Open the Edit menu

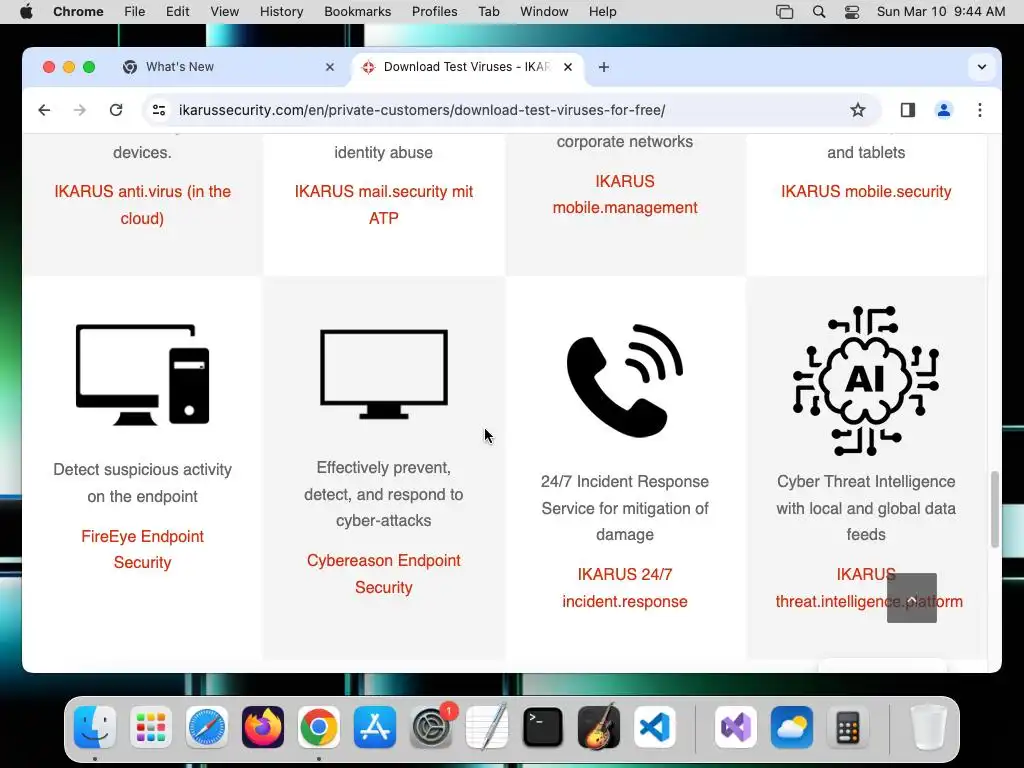click(x=177, y=11)
